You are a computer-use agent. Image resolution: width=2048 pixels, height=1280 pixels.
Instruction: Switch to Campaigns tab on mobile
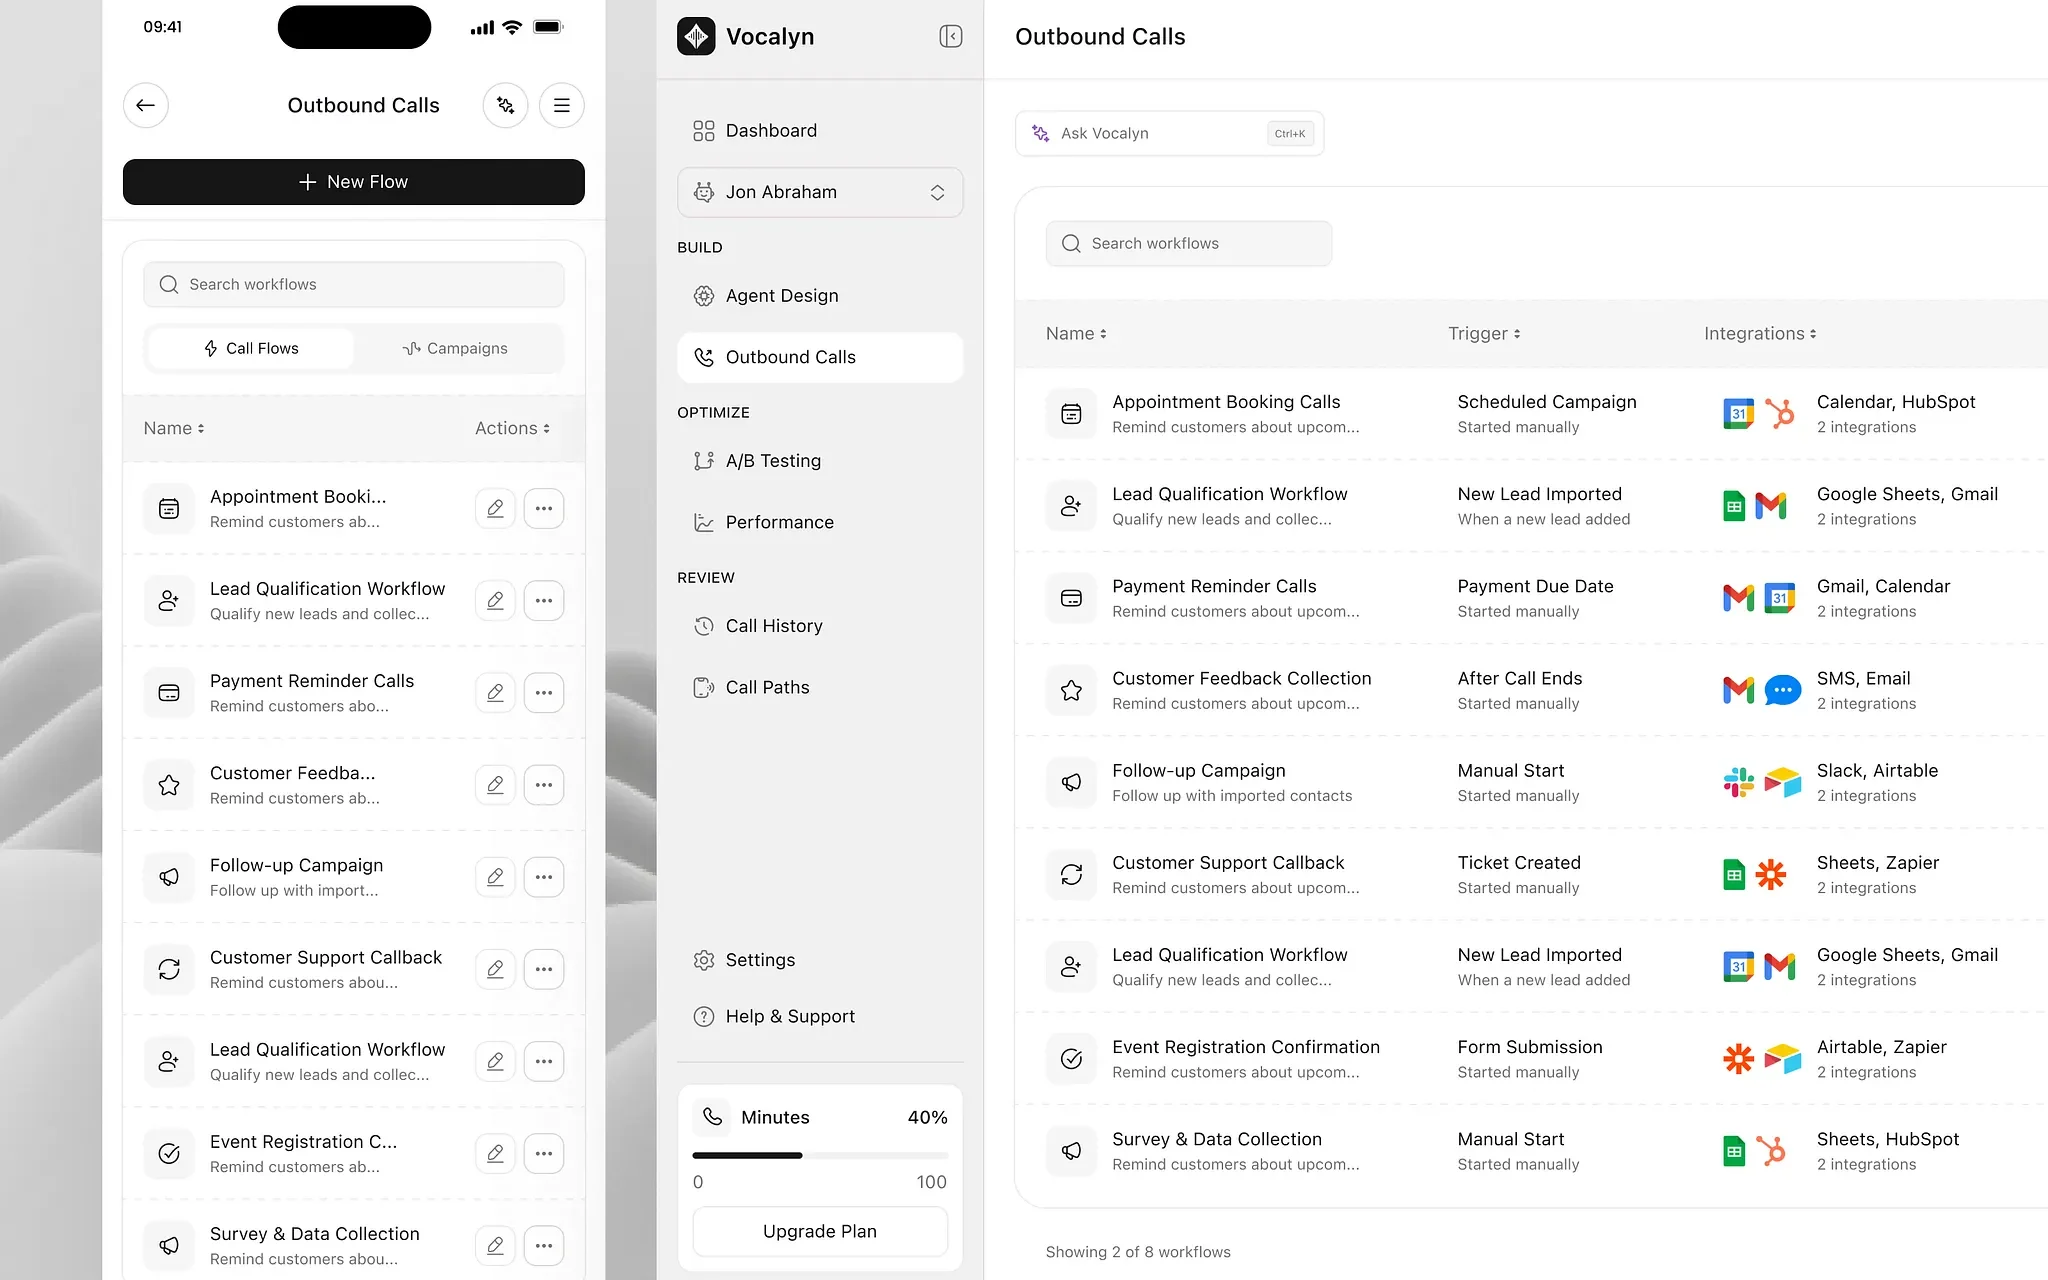point(456,348)
